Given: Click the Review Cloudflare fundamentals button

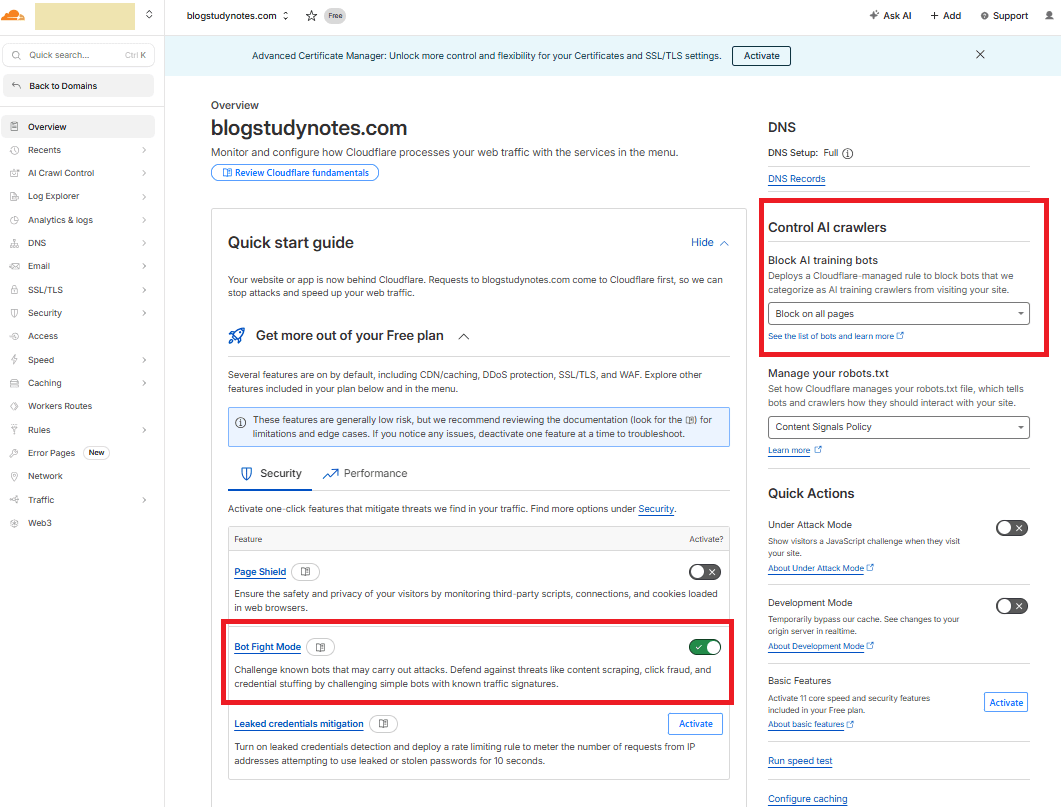Looking at the screenshot, I should [x=295, y=172].
